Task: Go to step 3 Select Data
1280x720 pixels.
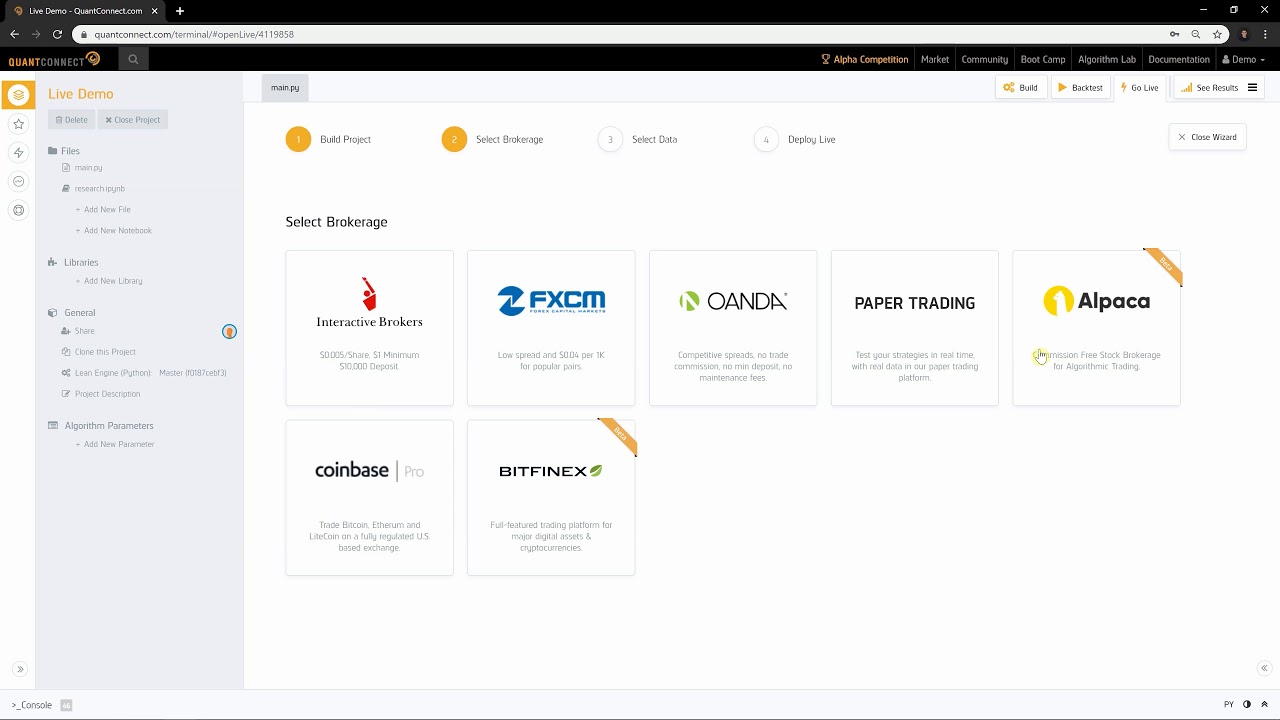Action: click(637, 139)
